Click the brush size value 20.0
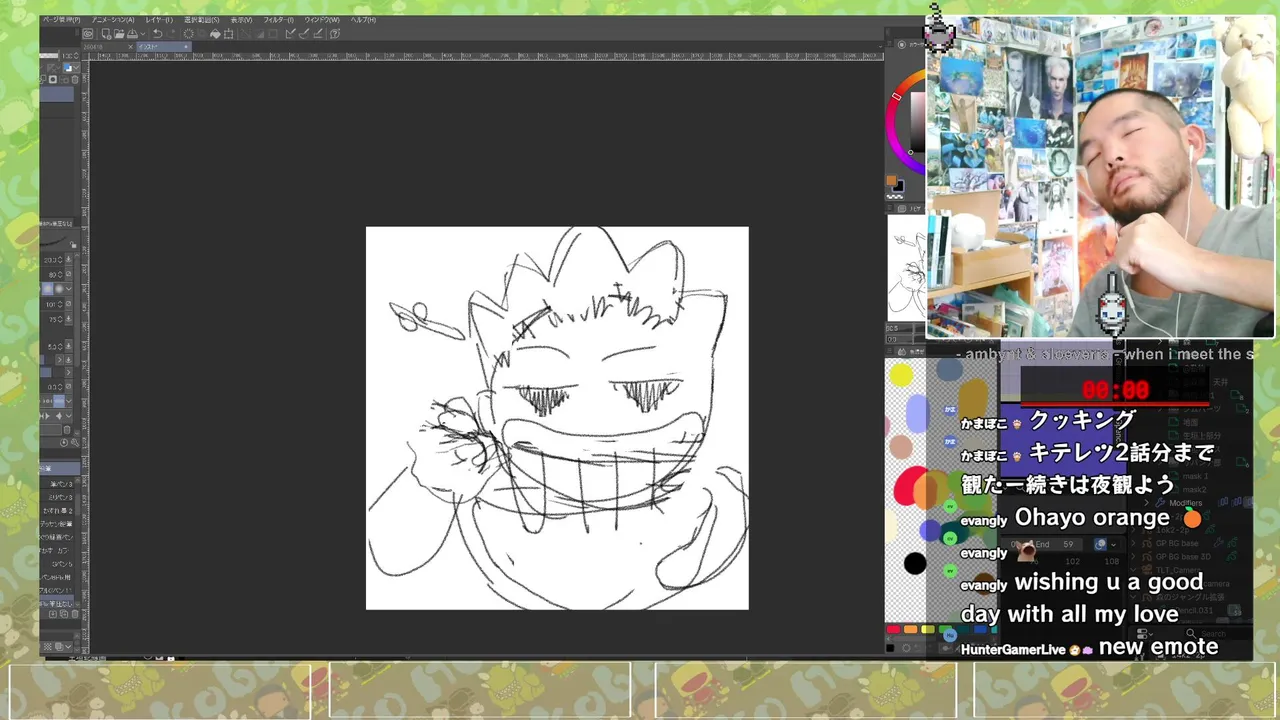The width and height of the screenshot is (1280, 720). coord(52,260)
